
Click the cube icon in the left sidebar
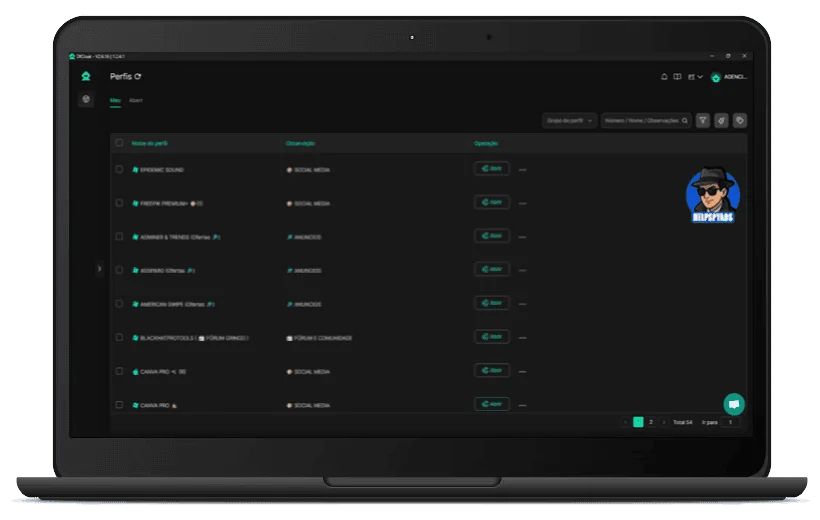[86, 100]
